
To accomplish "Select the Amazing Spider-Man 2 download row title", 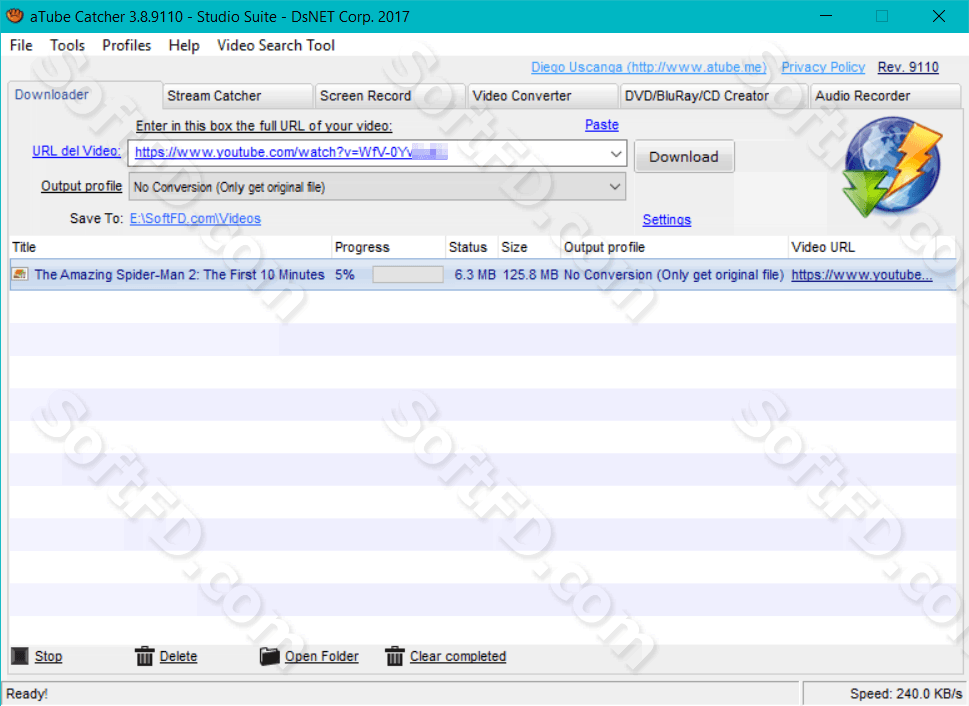I will pyautogui.click(x=179, y=274).
